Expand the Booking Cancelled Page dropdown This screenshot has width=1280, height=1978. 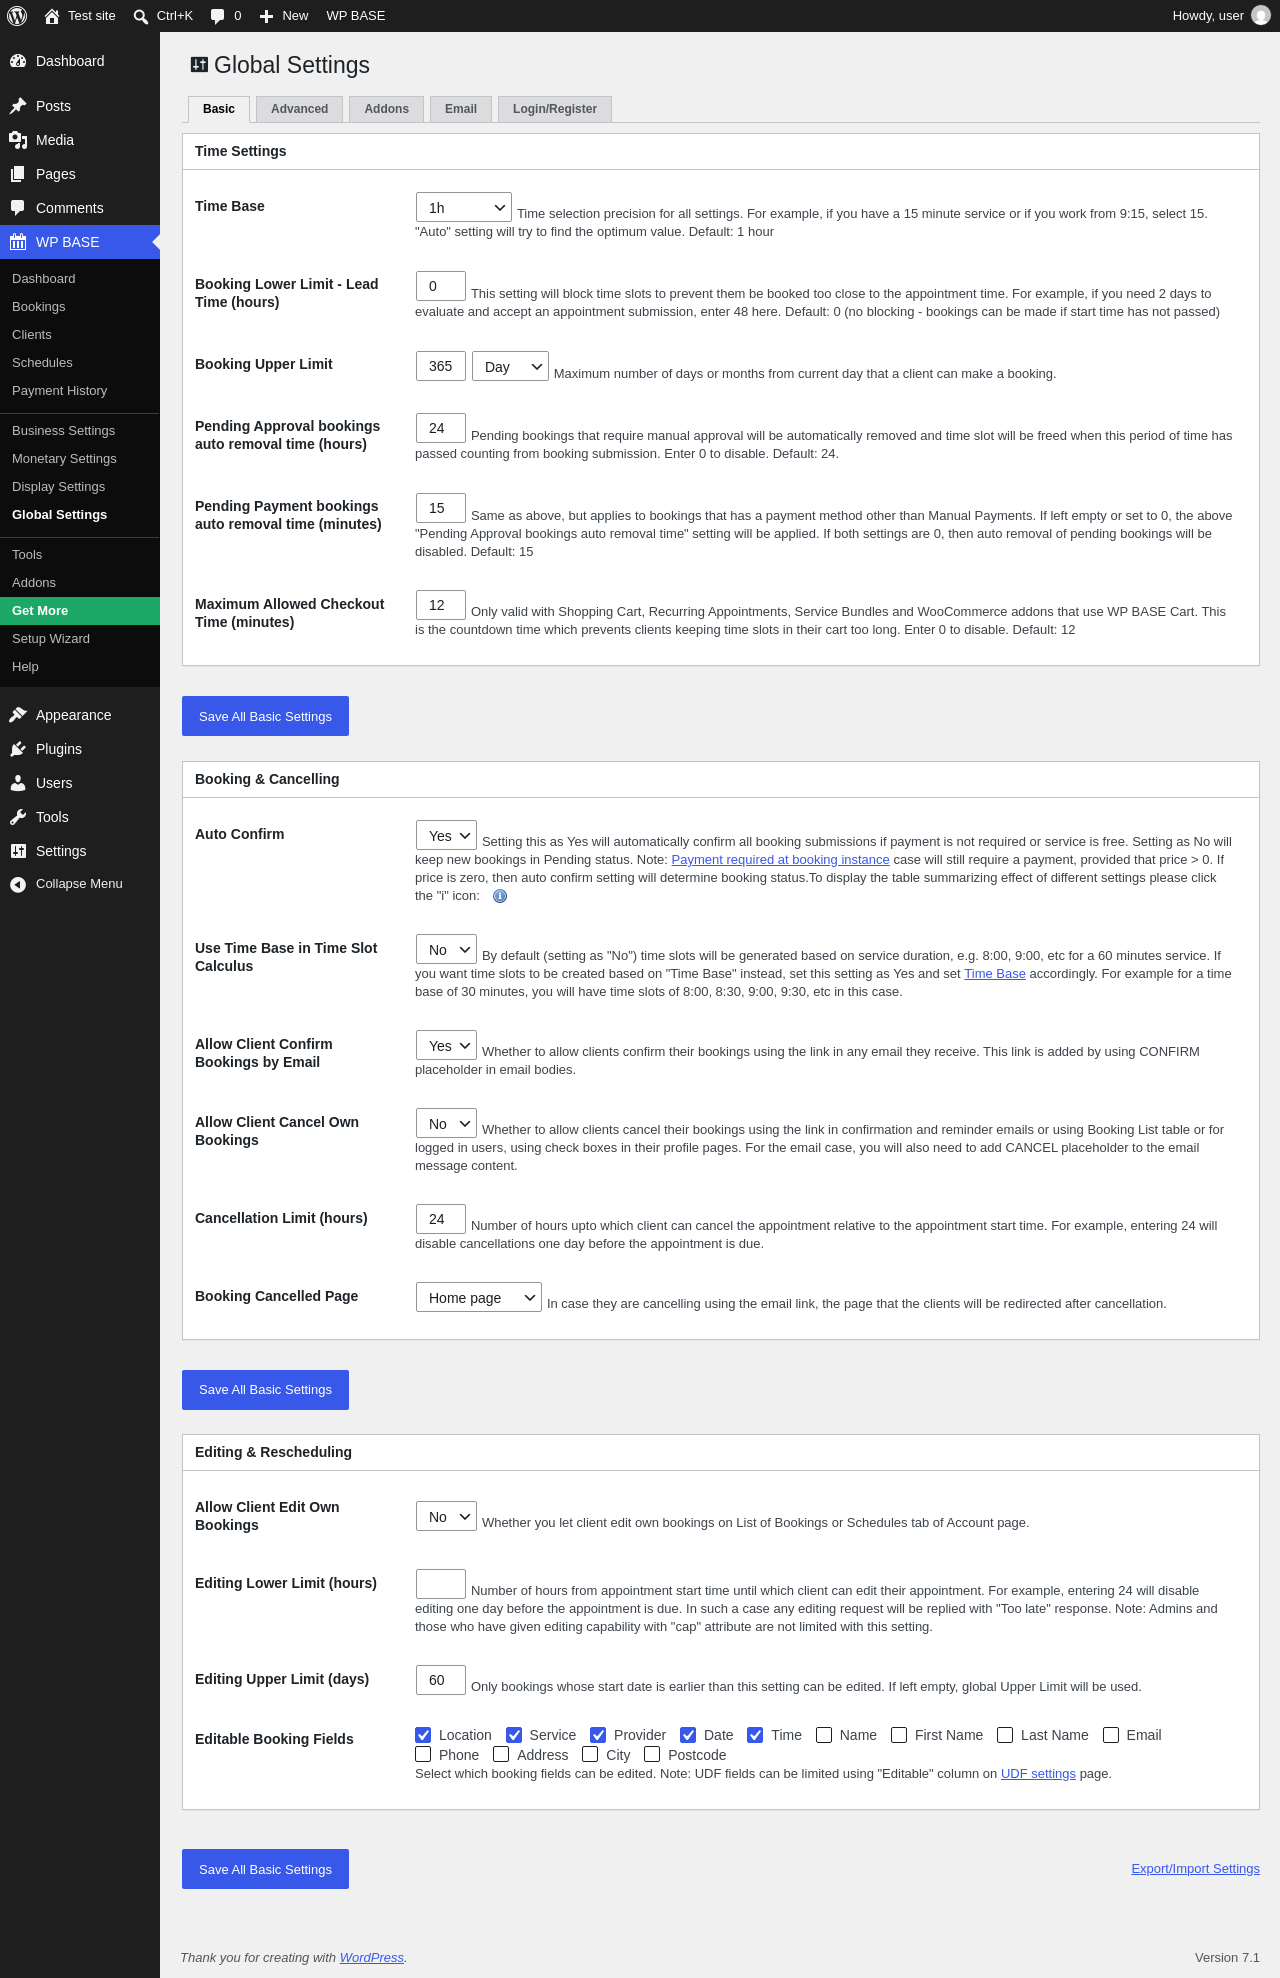pyautogui.click(x=479, y=1297)
